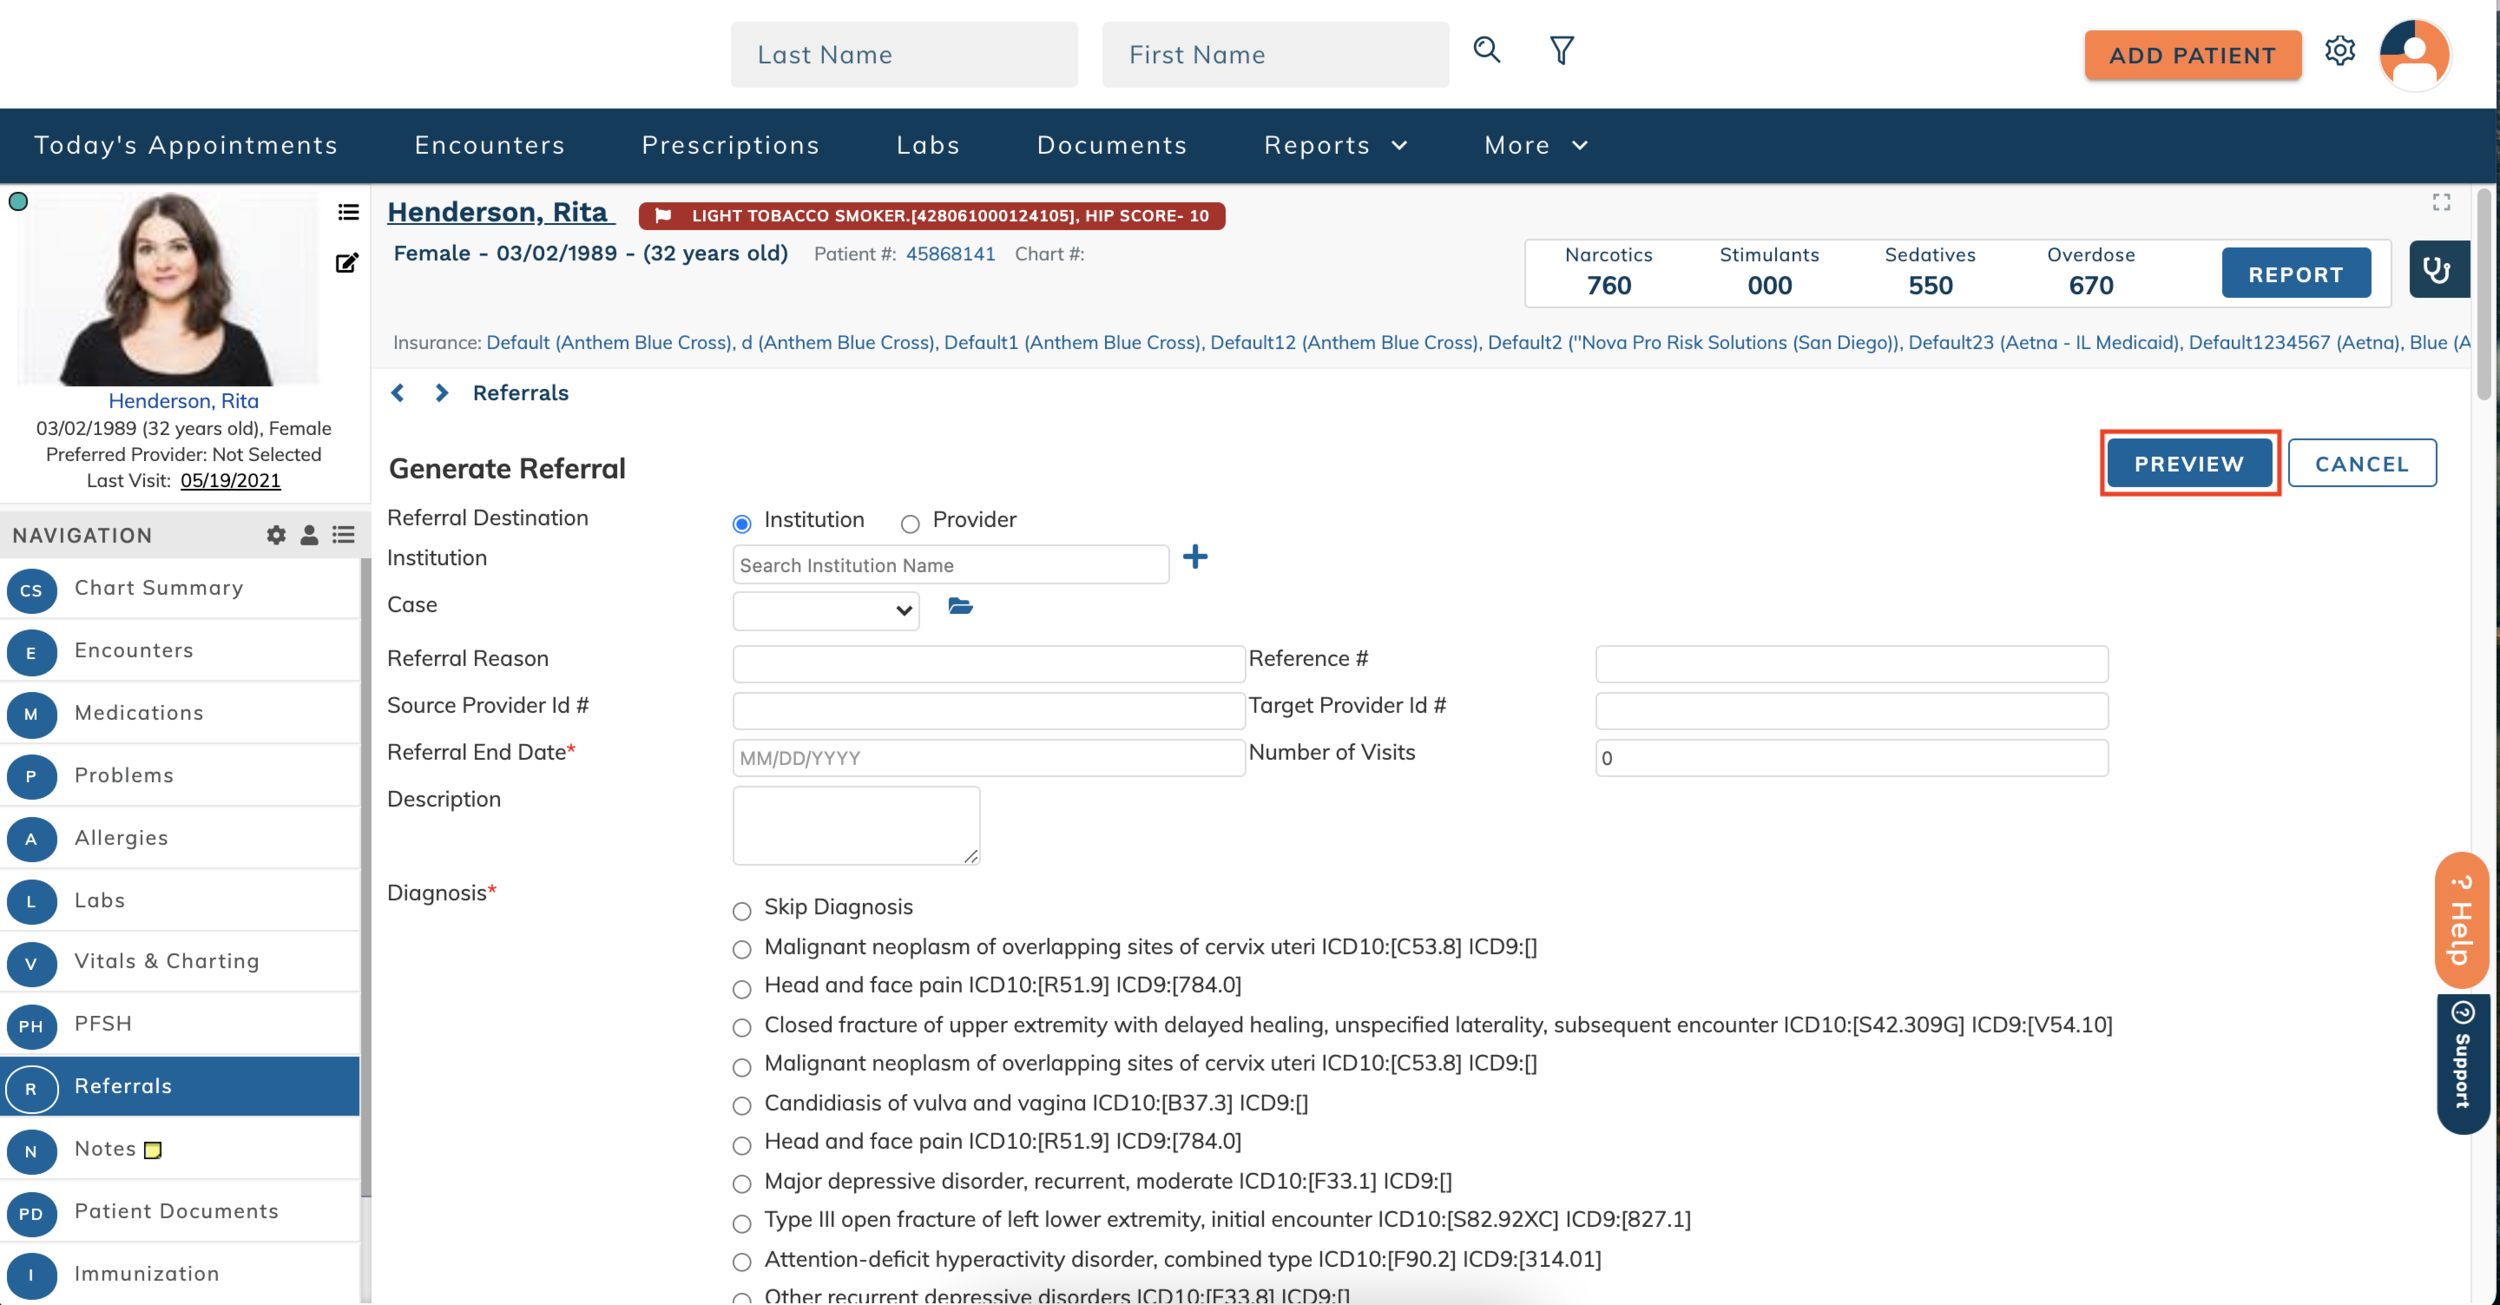The image size is (2500, 1305).
Task: Click the patient search magnifier icon
Action: [1487, 50]
